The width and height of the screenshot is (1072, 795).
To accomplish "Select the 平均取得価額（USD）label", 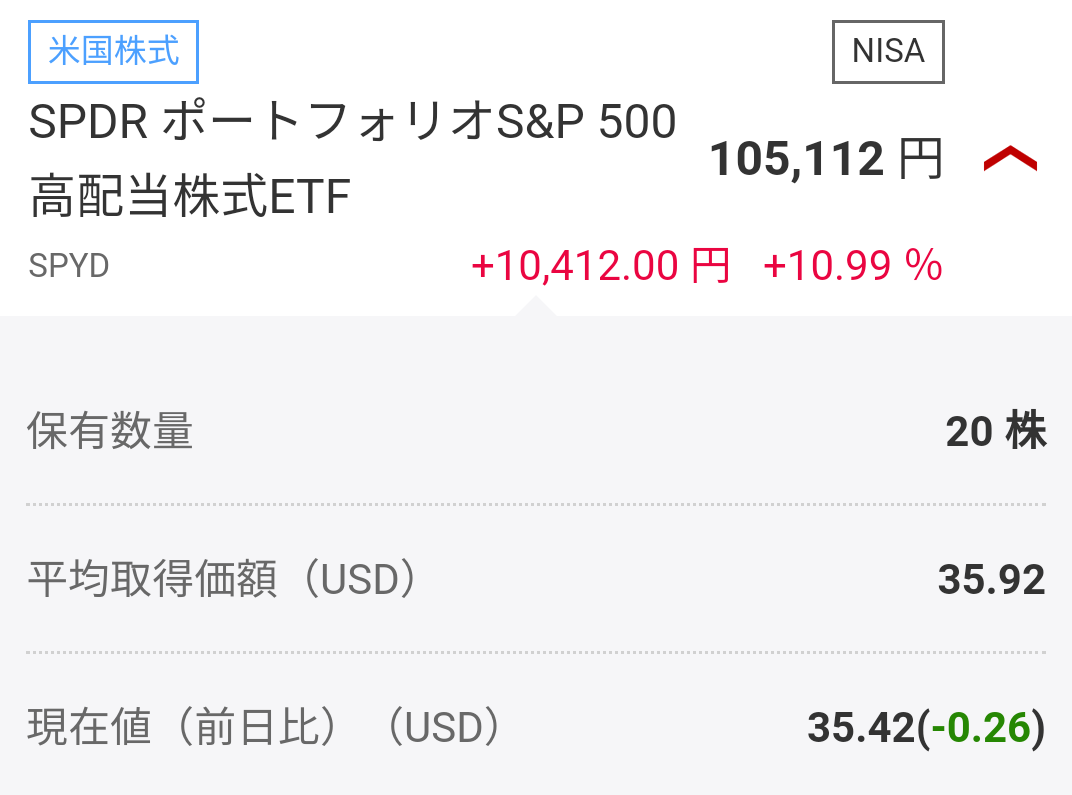I will pos(220,578).
